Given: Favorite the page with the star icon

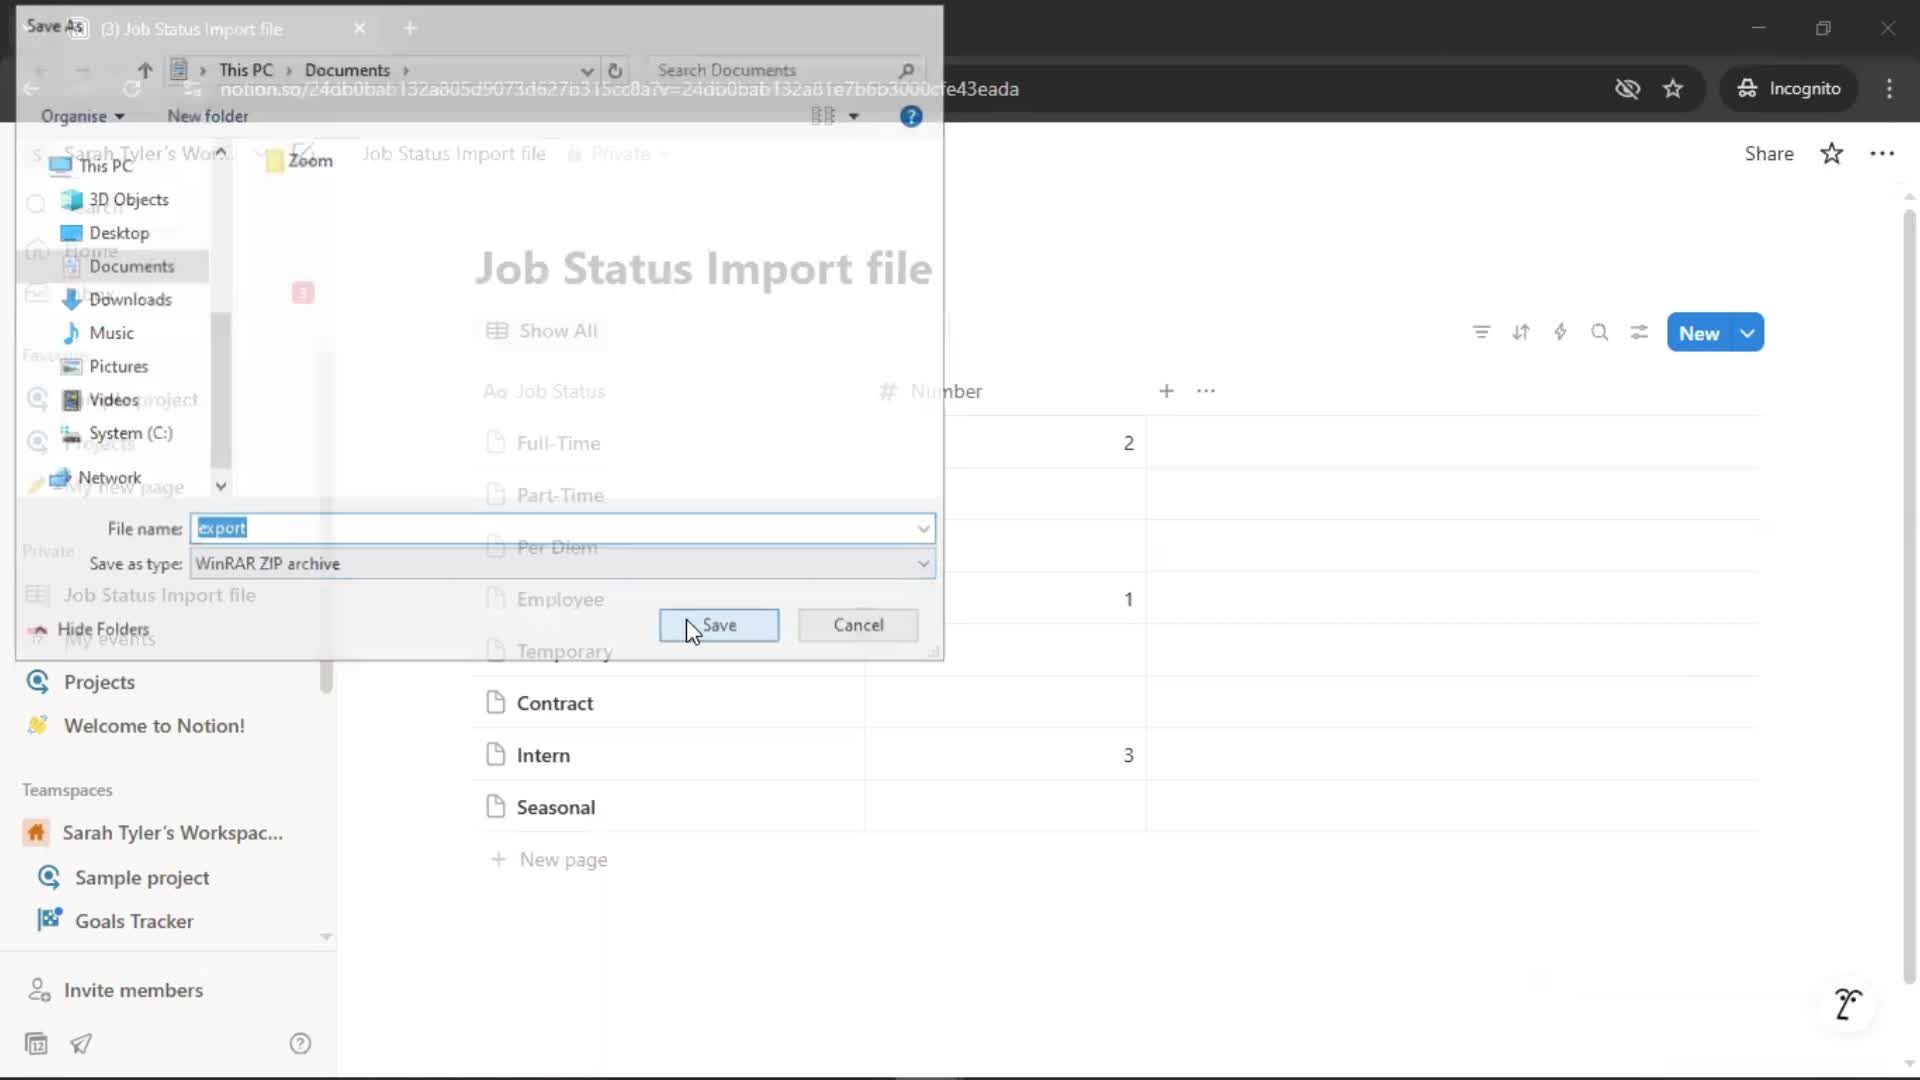Looking at the screenshot, I should click(x=1831, y=153).
